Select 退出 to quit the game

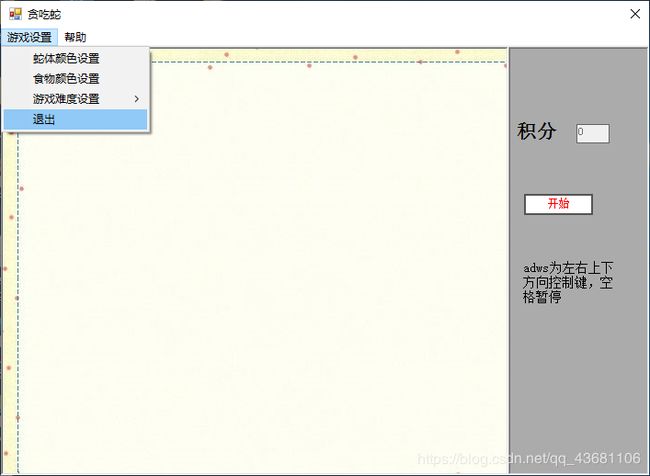pyautogui.click(x=75, y=119)
